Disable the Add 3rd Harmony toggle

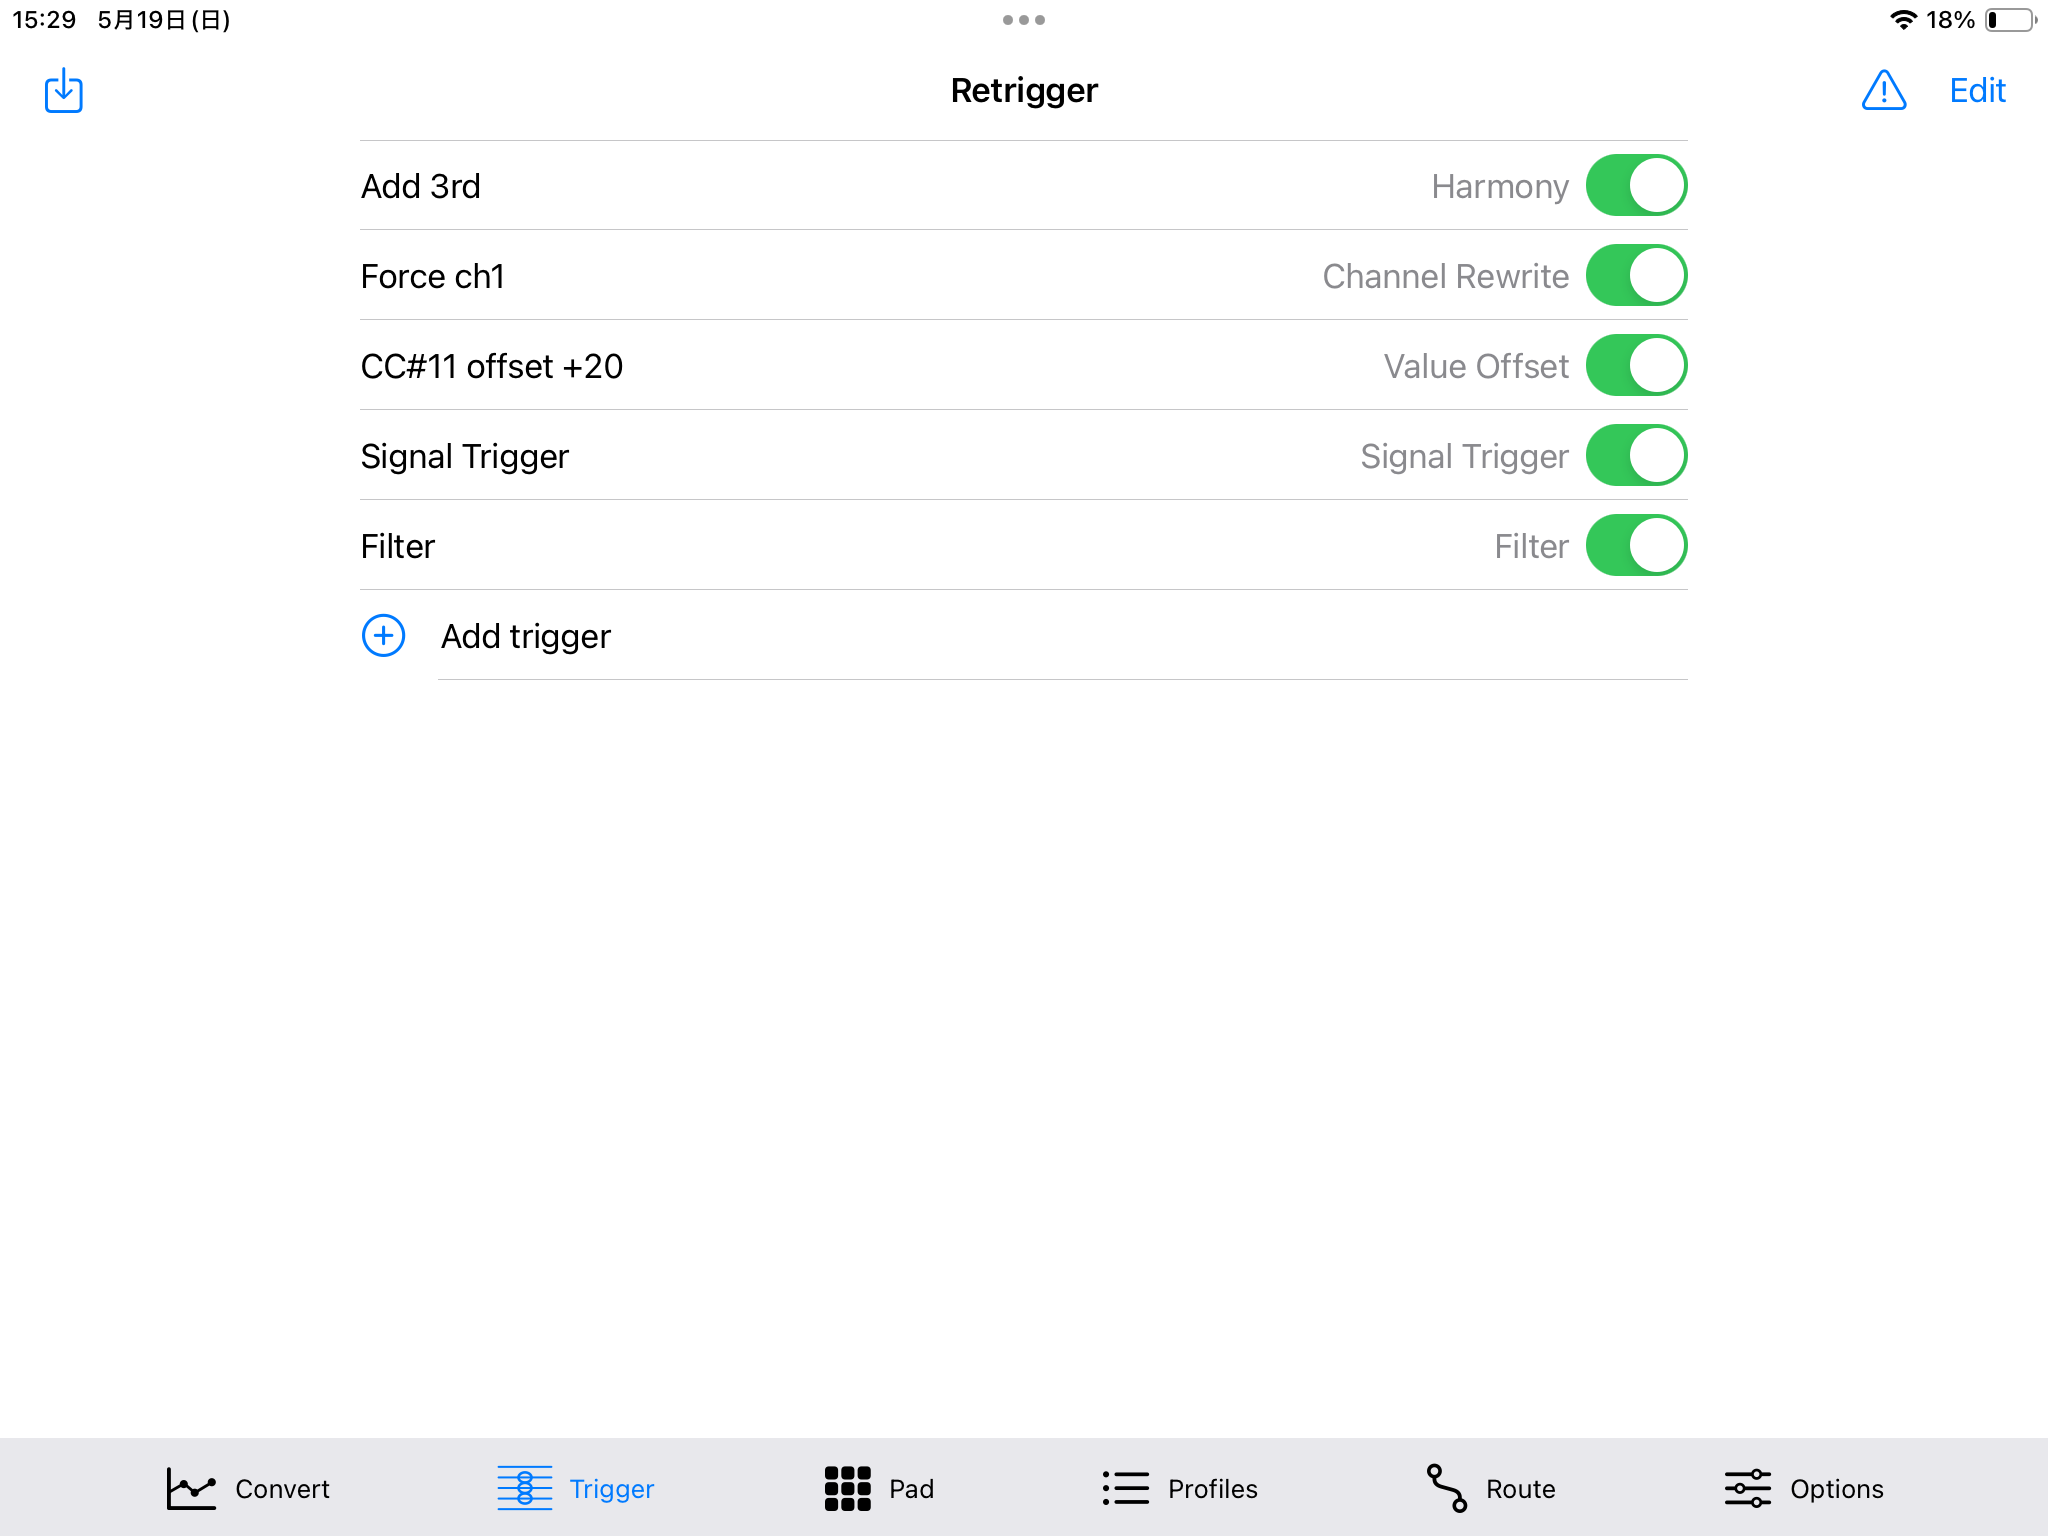pos(1636,186)
